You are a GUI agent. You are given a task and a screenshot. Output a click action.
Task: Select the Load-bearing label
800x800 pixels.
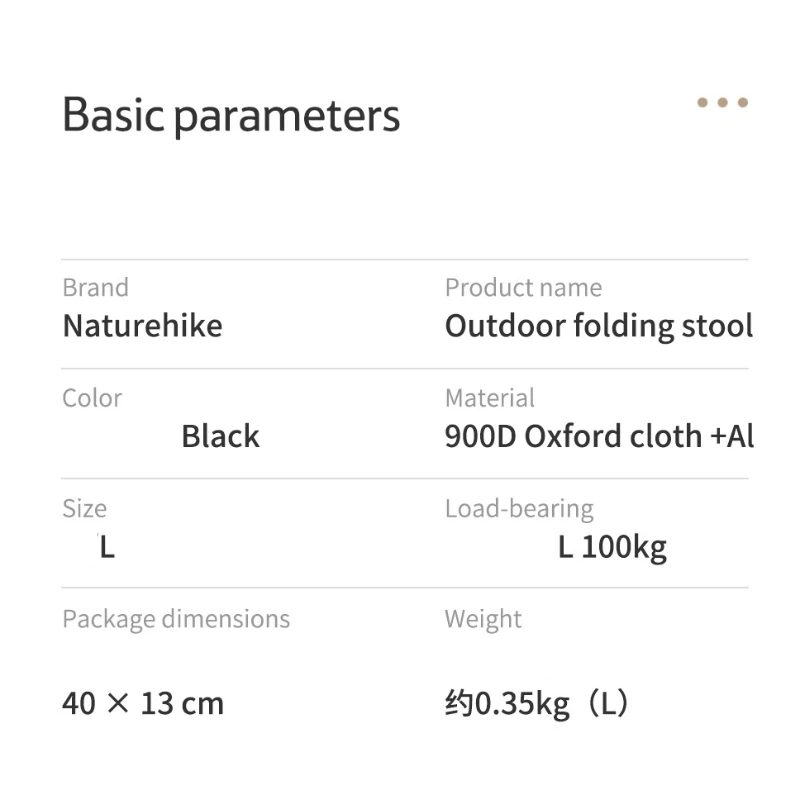[x=519, y=508]
